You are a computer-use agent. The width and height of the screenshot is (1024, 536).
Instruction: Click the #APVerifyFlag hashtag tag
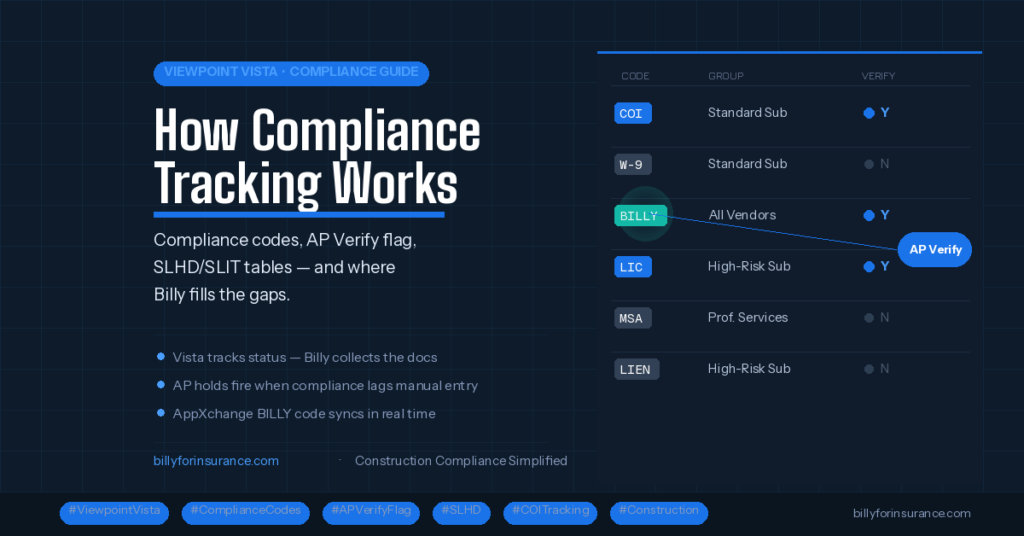click(371, 512)
